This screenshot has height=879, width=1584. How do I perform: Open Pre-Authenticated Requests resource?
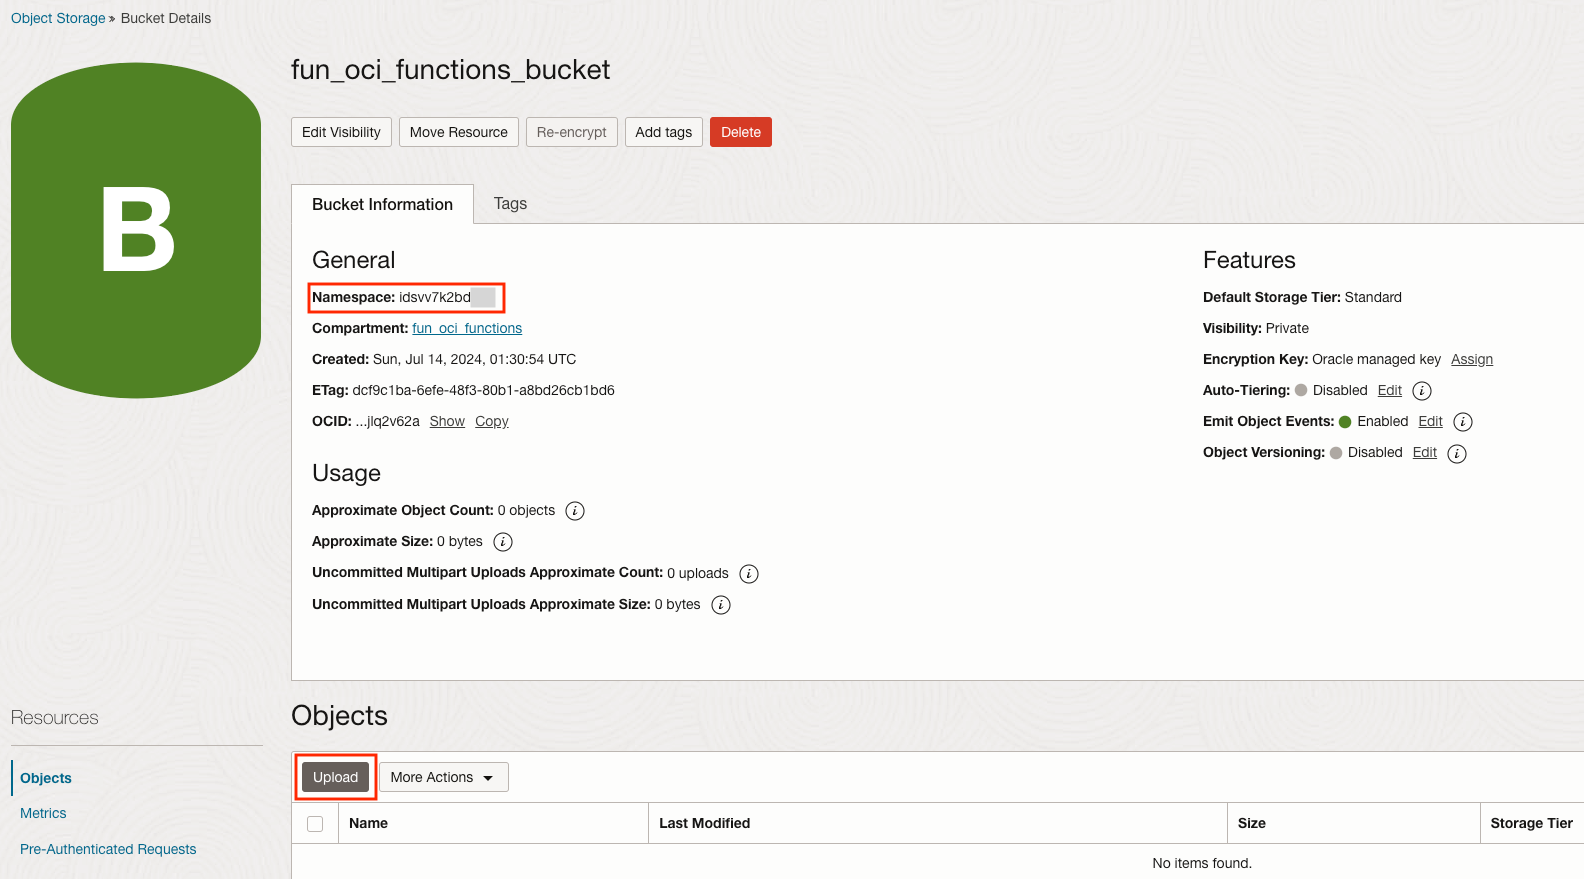point(108,849)
